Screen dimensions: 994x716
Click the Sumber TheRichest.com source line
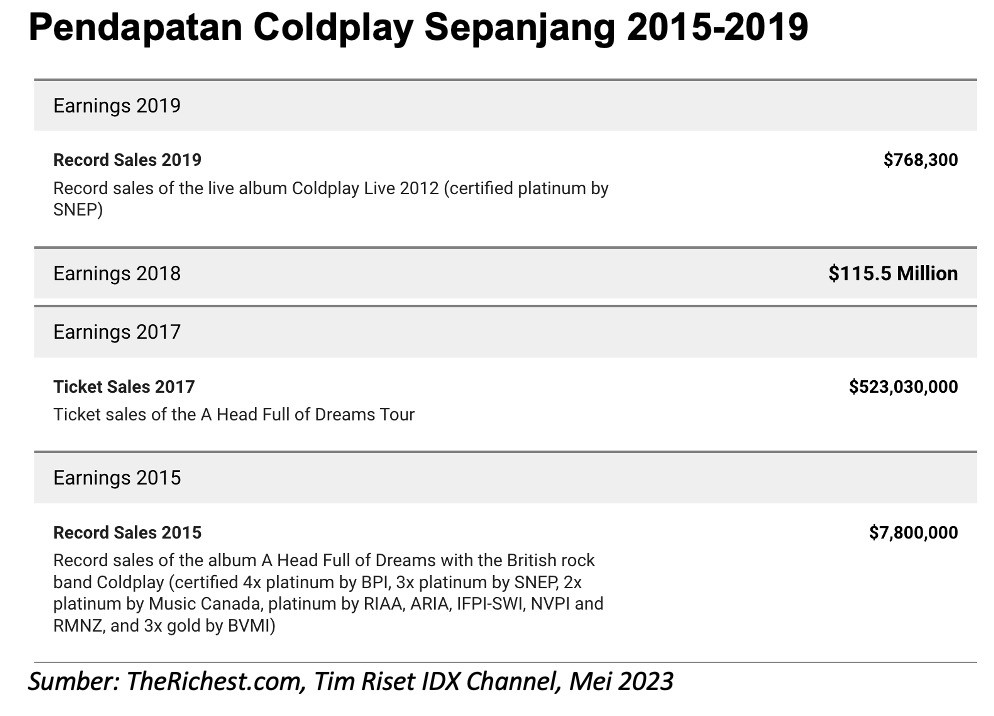click(351, 682)
